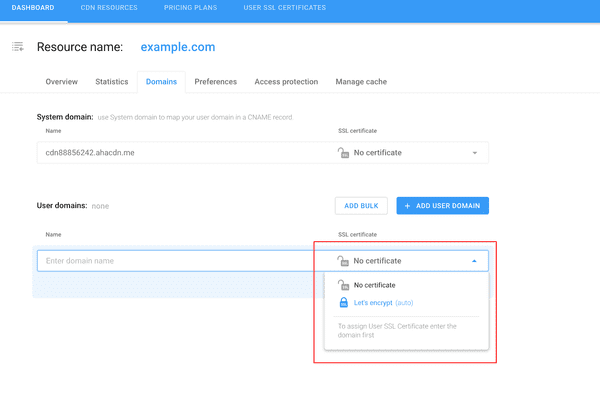600x406 pixels.
Task: Open CDN Resources in top navigation
Action: click(109, 8)
